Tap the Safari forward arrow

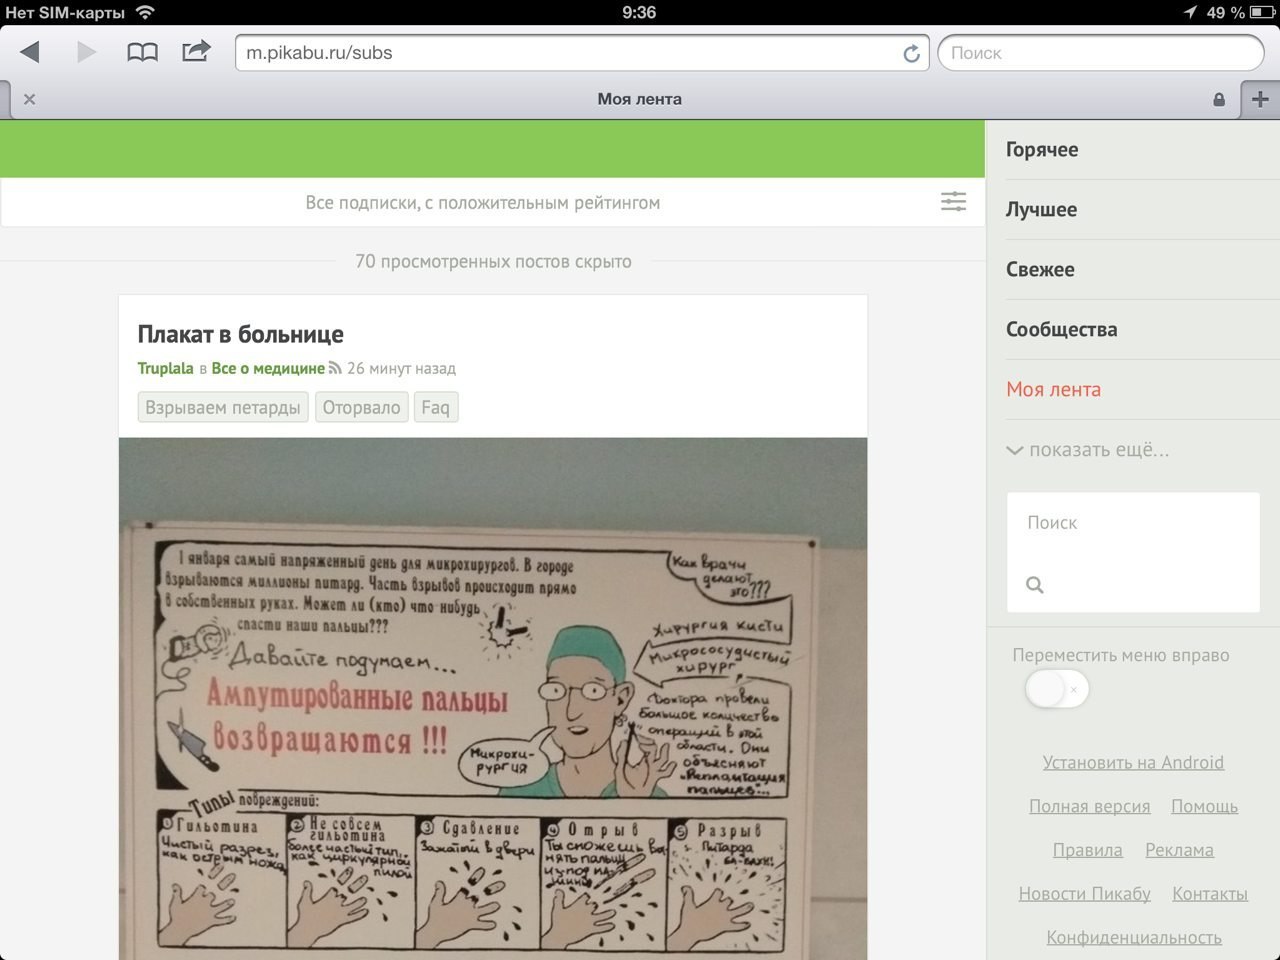coord(87,52)
